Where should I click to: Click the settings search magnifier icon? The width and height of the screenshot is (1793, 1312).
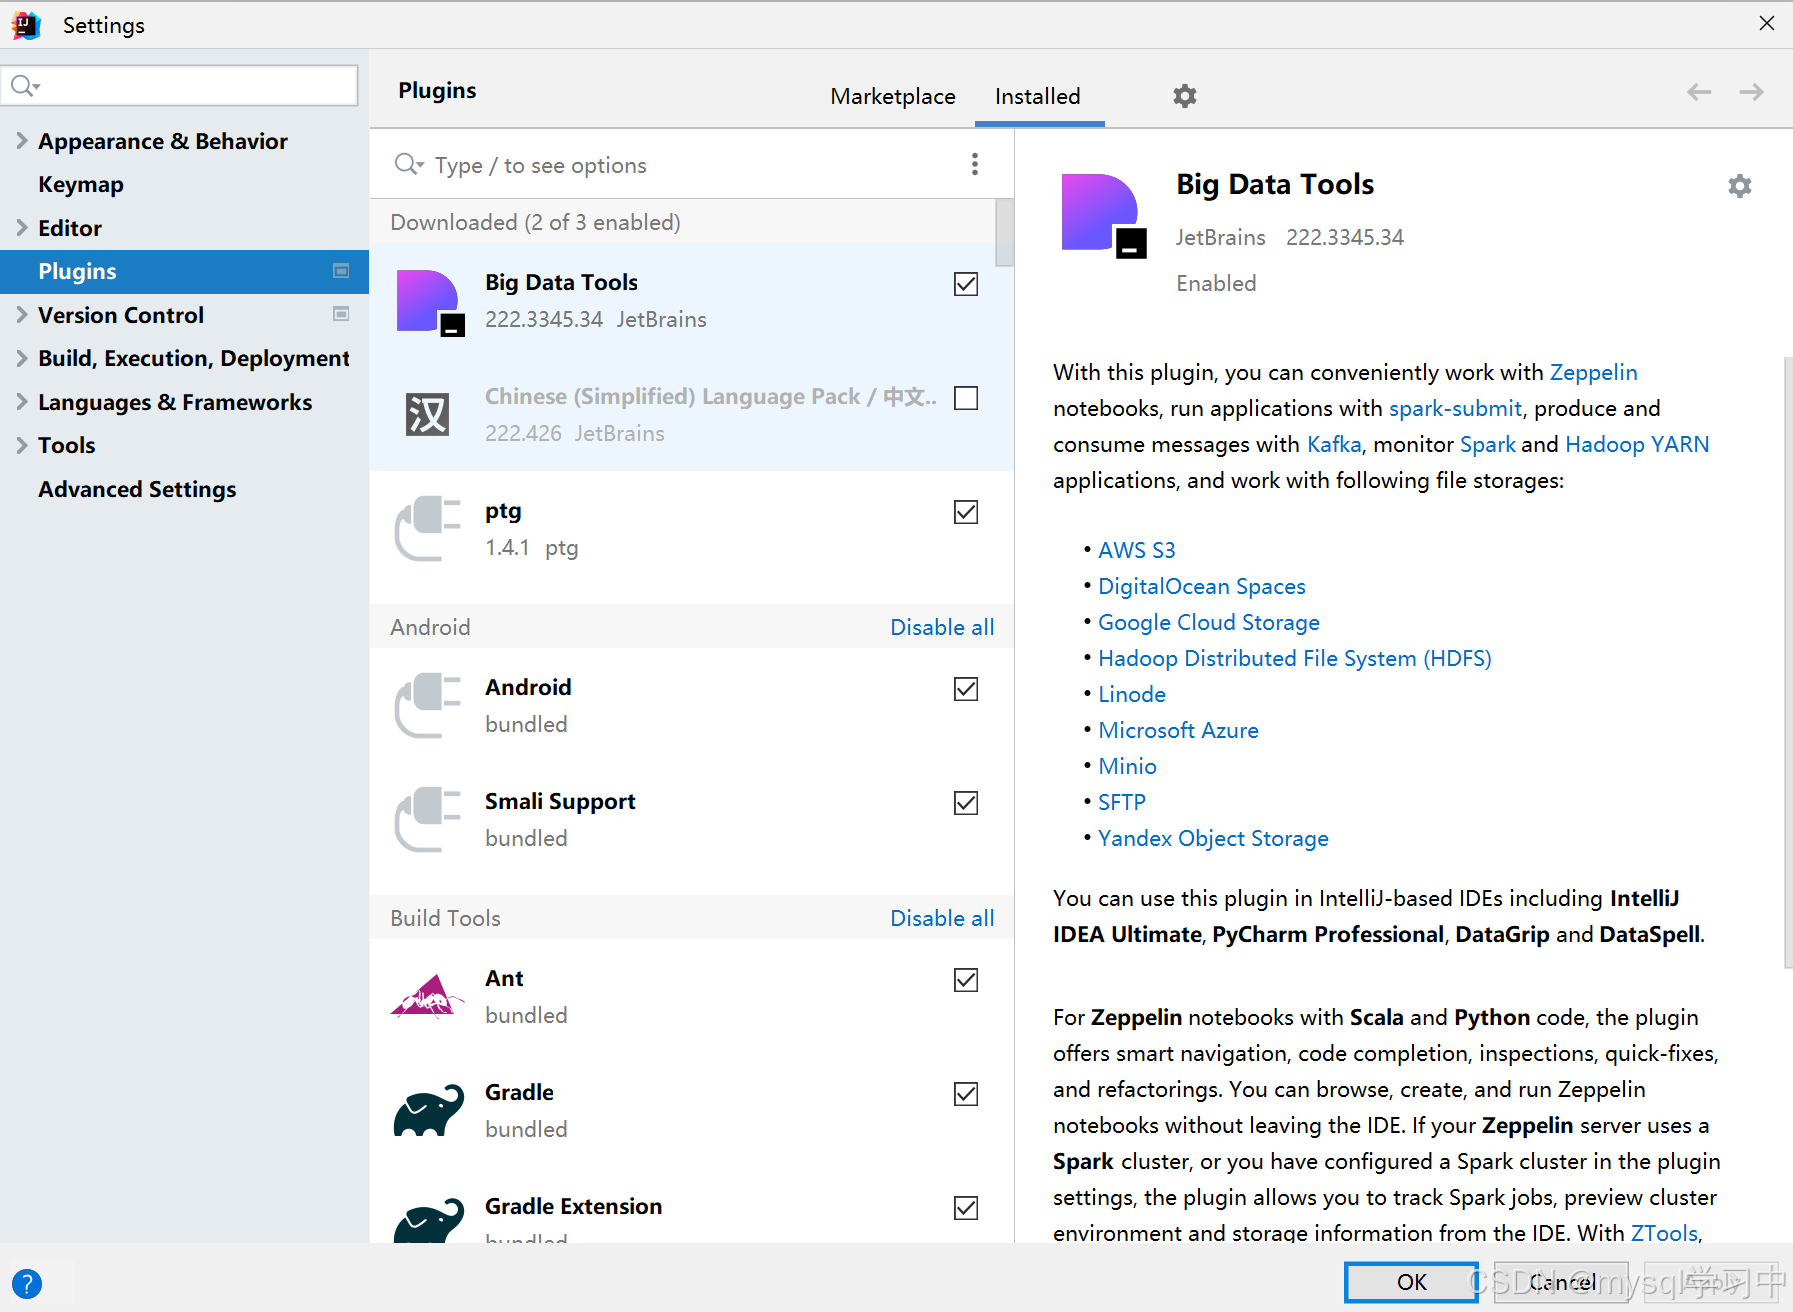(x=24, y=86)
